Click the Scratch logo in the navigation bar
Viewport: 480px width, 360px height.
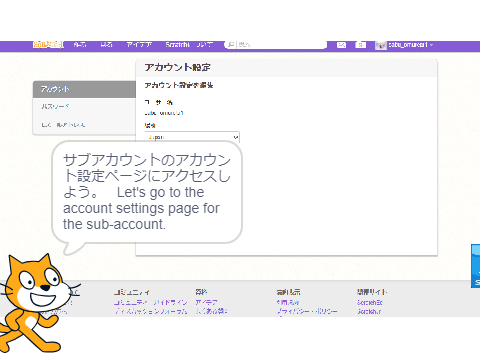click(x=48, y=45)
